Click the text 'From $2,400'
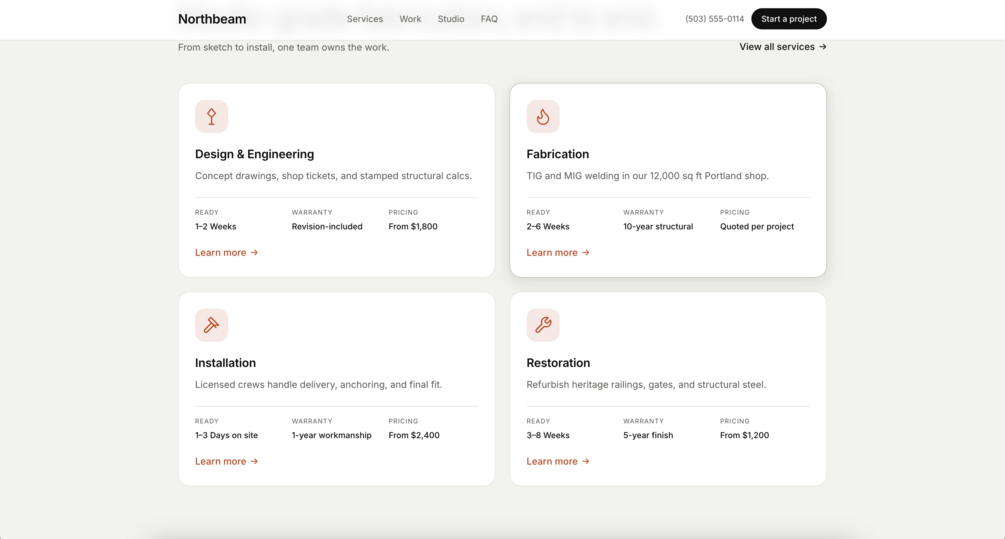This screenshot has height=539, width=1005. [414, 435]
